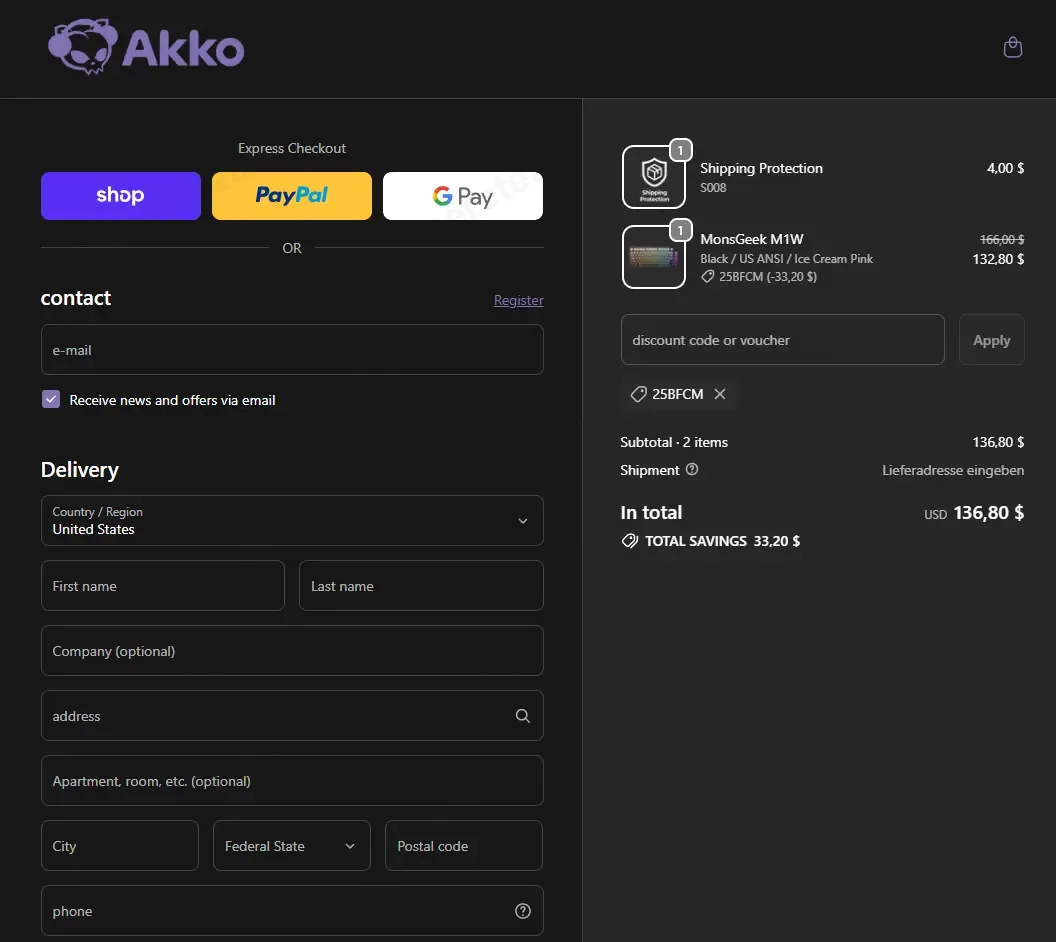The width and height of the screenshot is (1056, 942).
Task: Click the Total Savings tag icon
Action: click(x=630, y=541)
